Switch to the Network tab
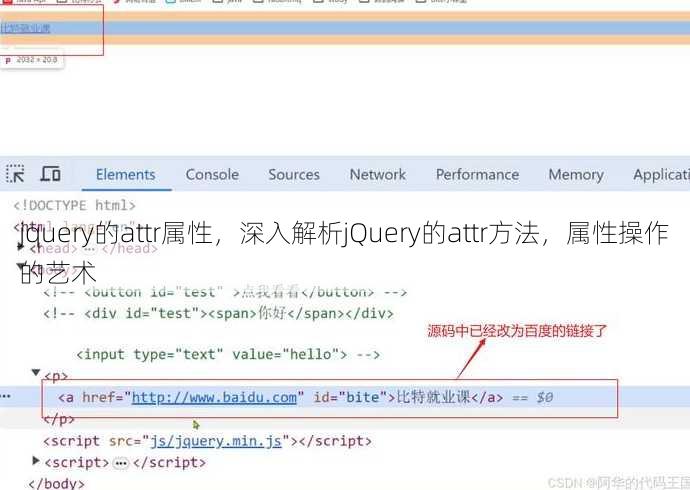 point(378,175)
